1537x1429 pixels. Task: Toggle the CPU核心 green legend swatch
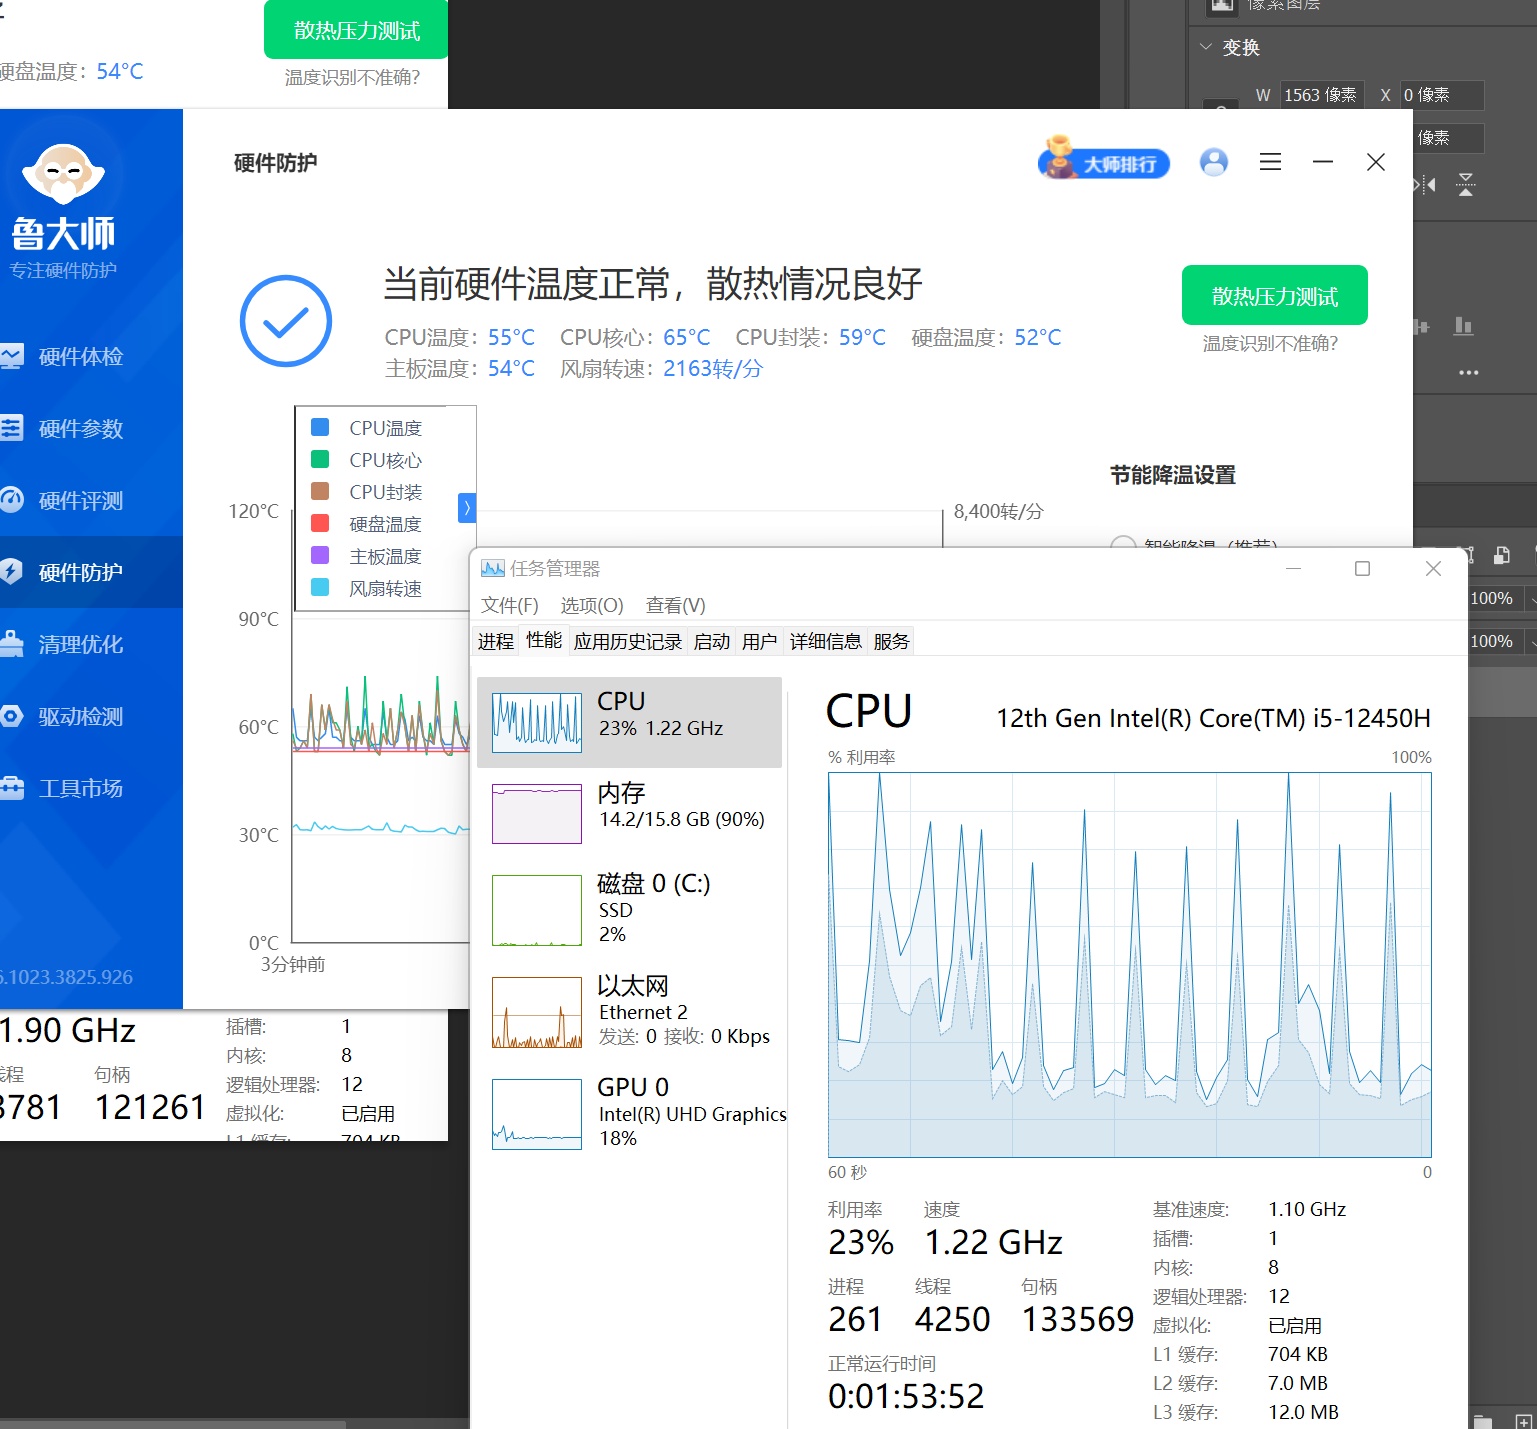[x=321, y=459]
